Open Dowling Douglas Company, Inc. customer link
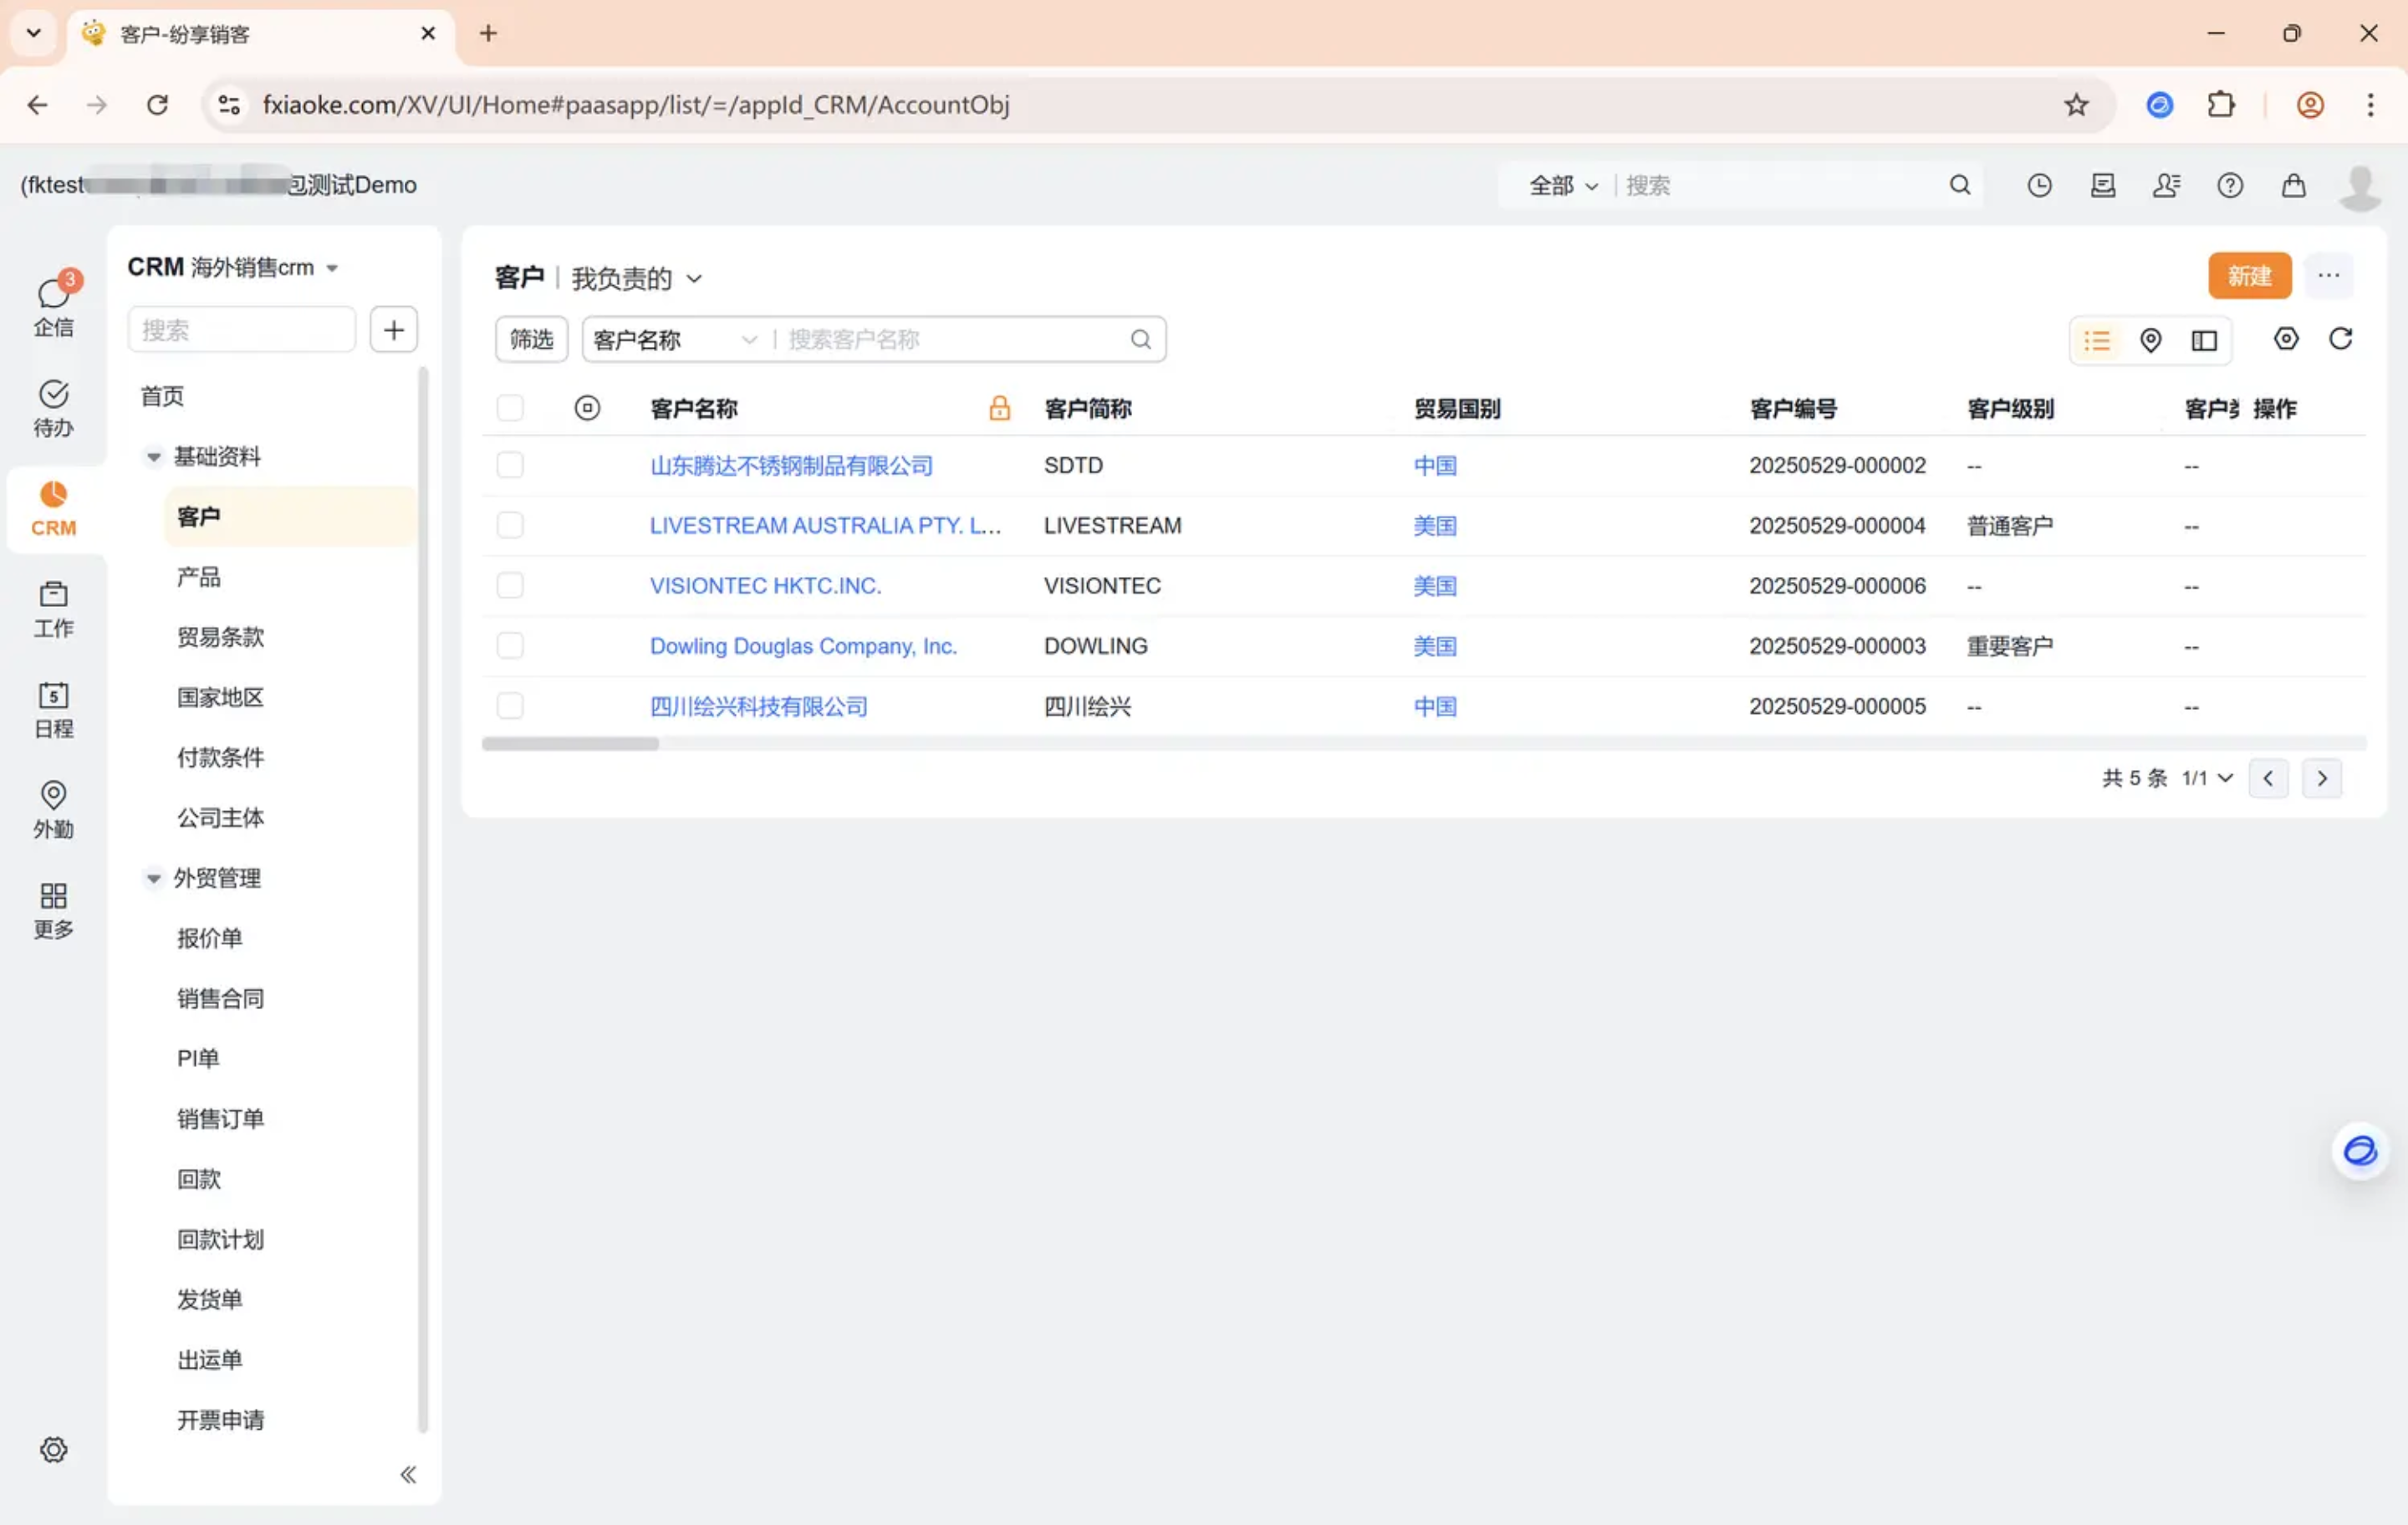The width and height of the screenshot is (2408, 1525). 803,646
